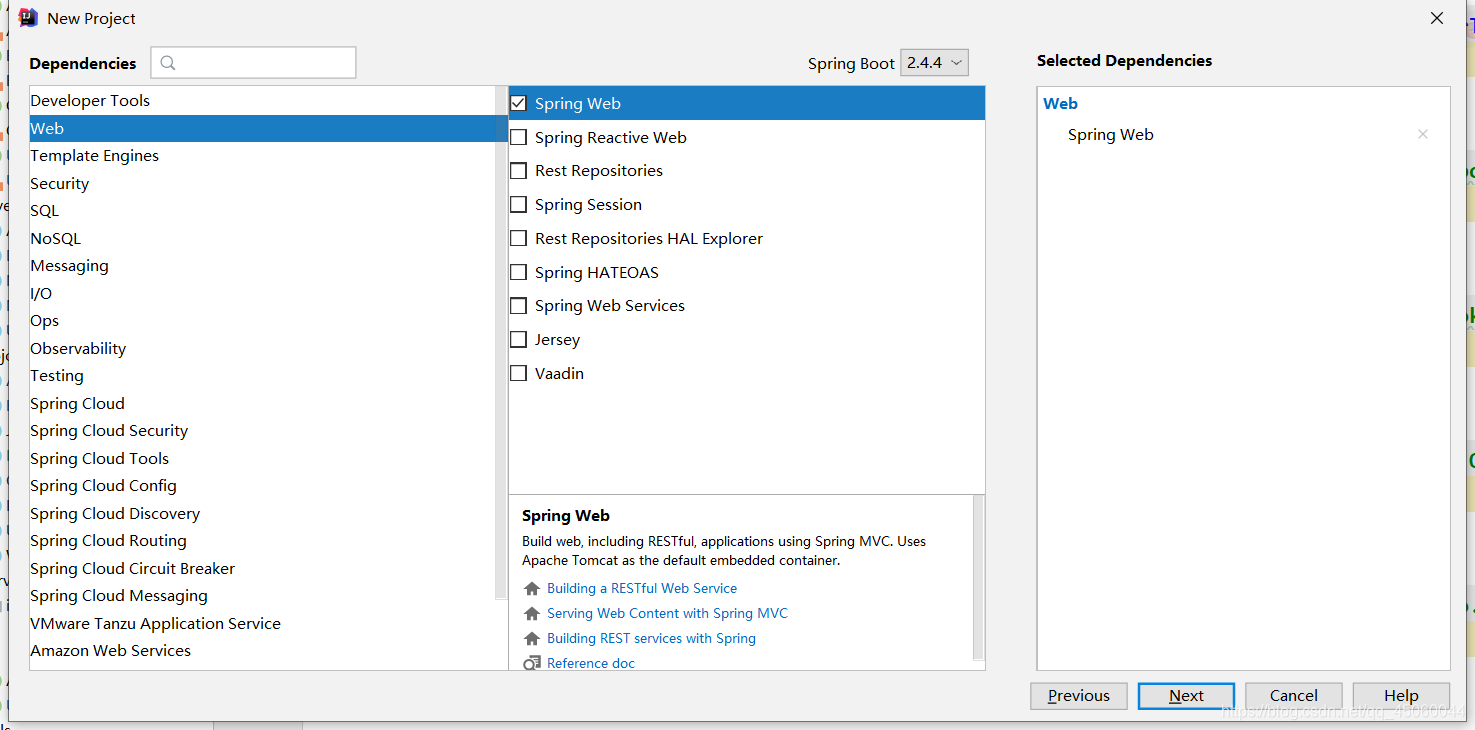Select the NoSQL category
1475x730 pixels.
coord(262,239)
